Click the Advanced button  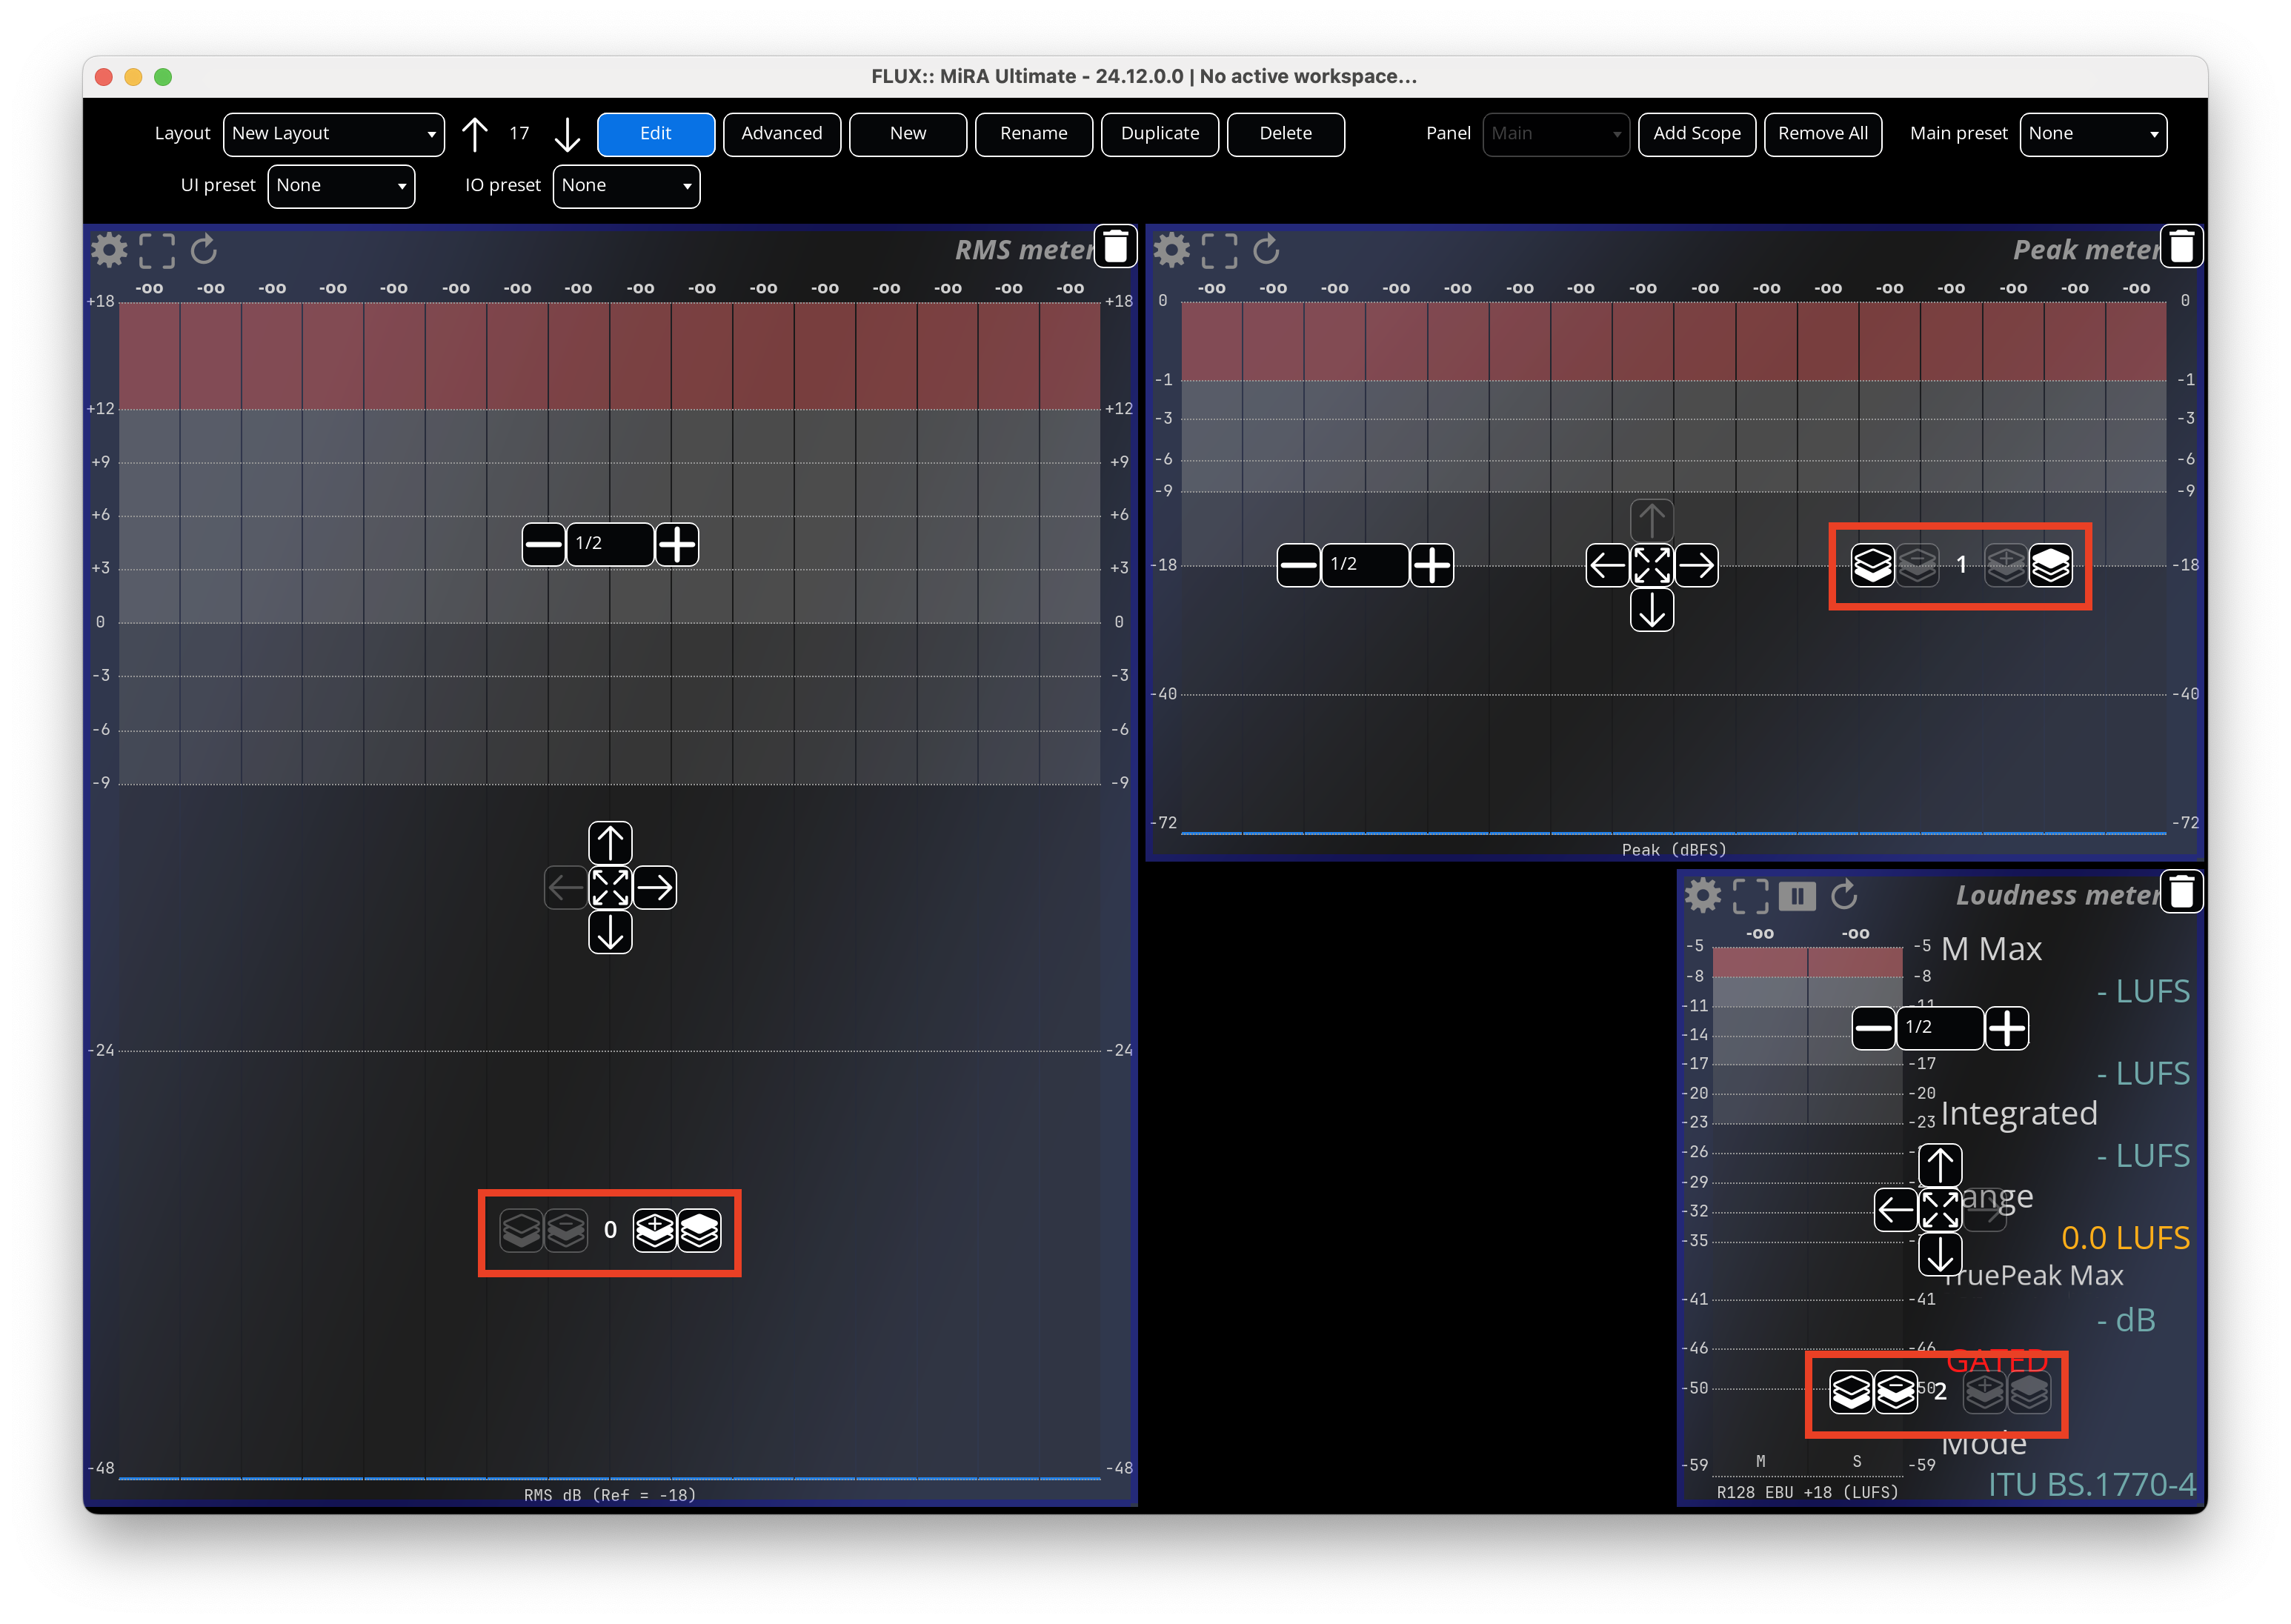(x=782, y=134)
